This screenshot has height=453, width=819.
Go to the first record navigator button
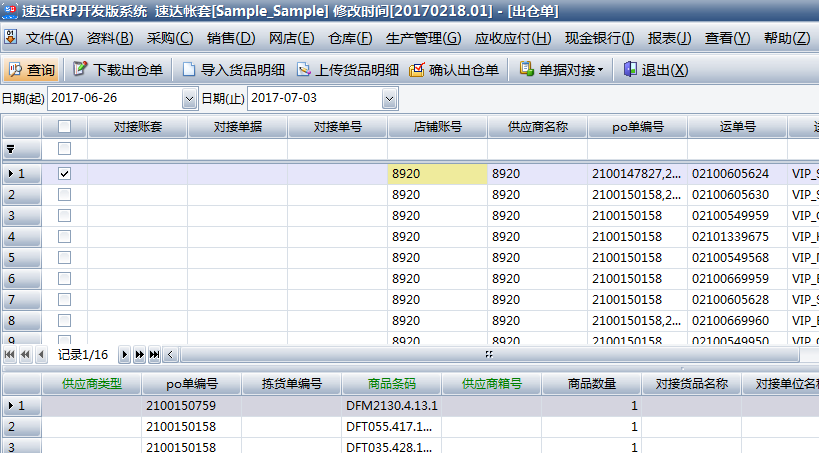click(x=9, y=355)
